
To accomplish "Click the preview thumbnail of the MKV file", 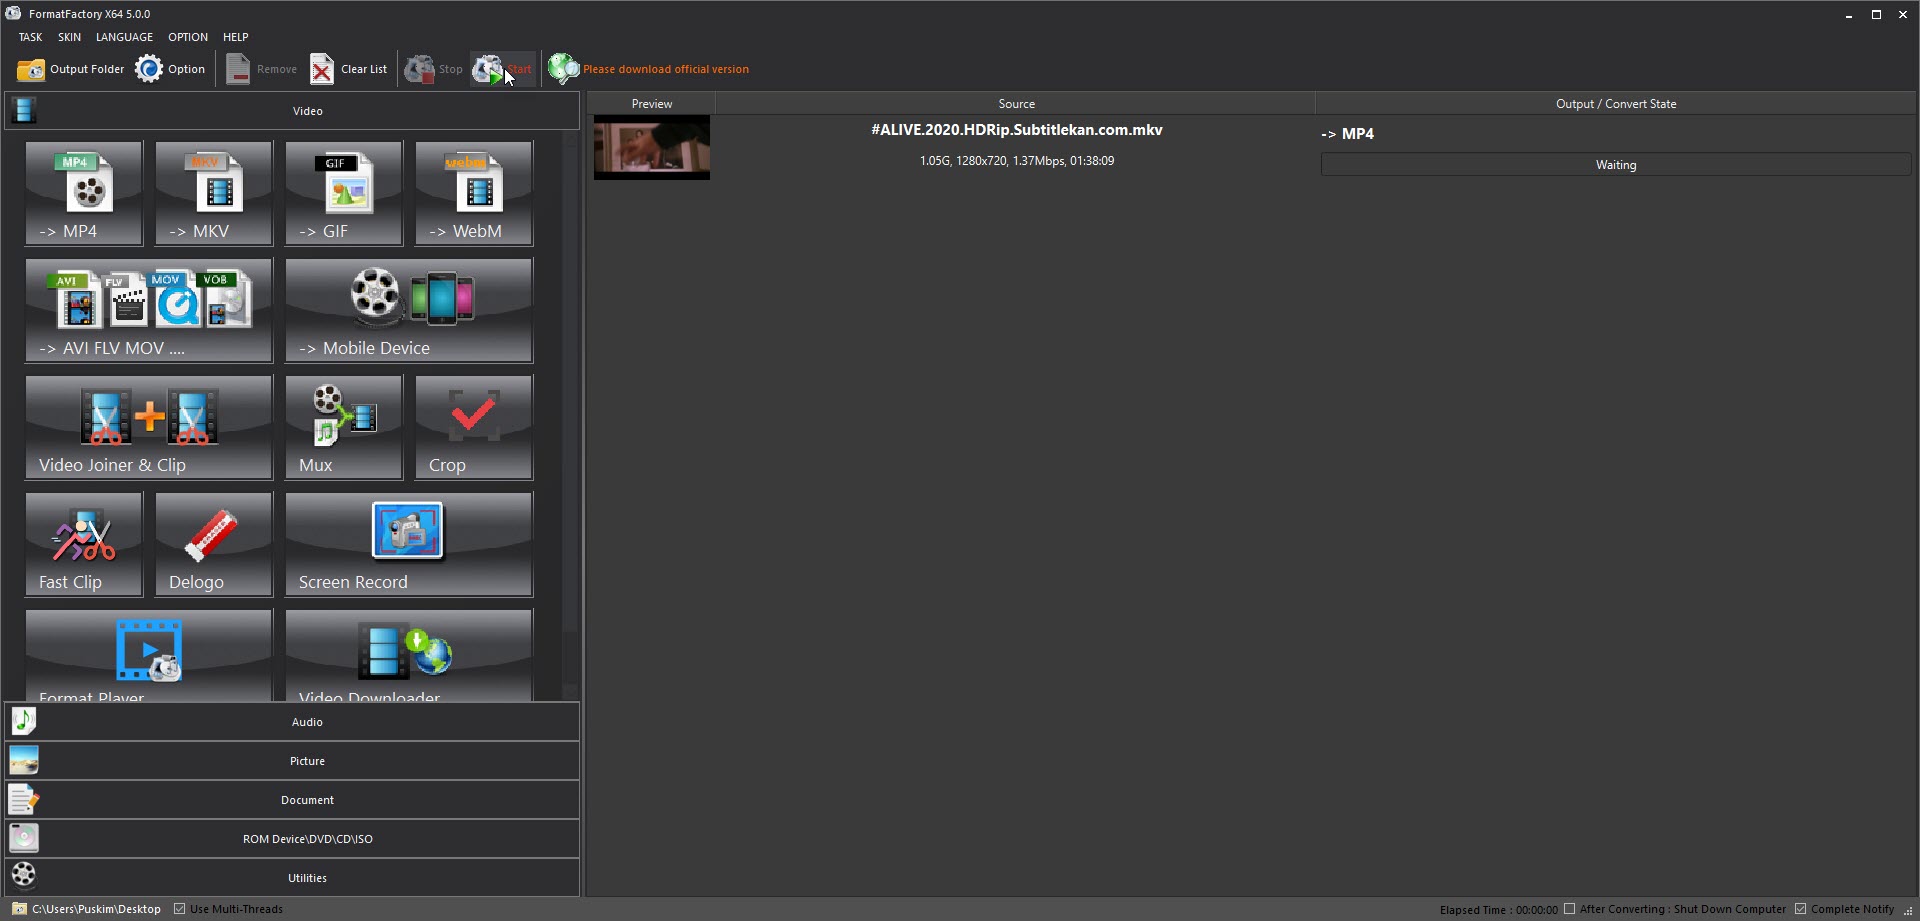I will 652,147.
